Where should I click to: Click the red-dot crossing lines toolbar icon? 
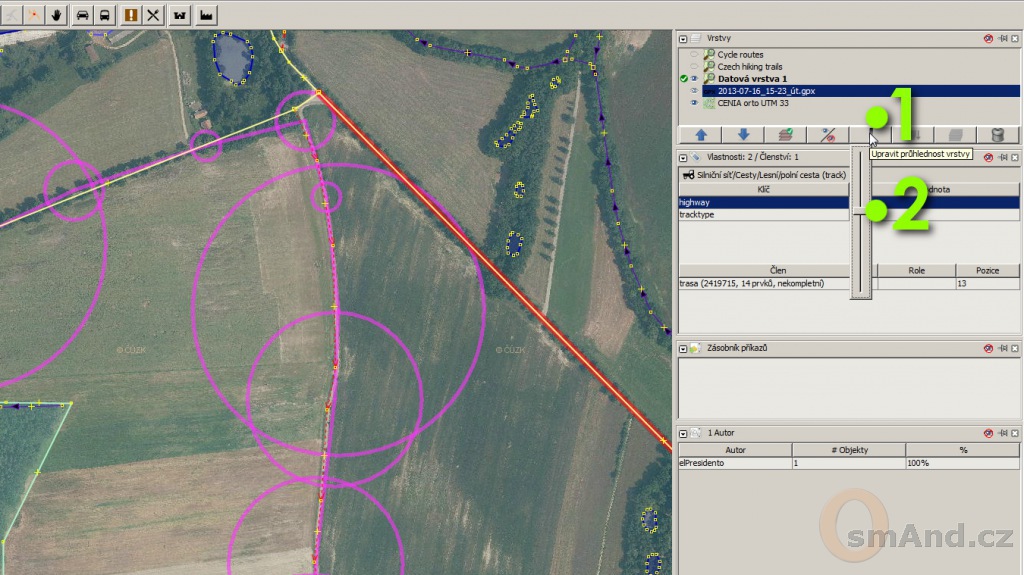(x=34, y=14)
